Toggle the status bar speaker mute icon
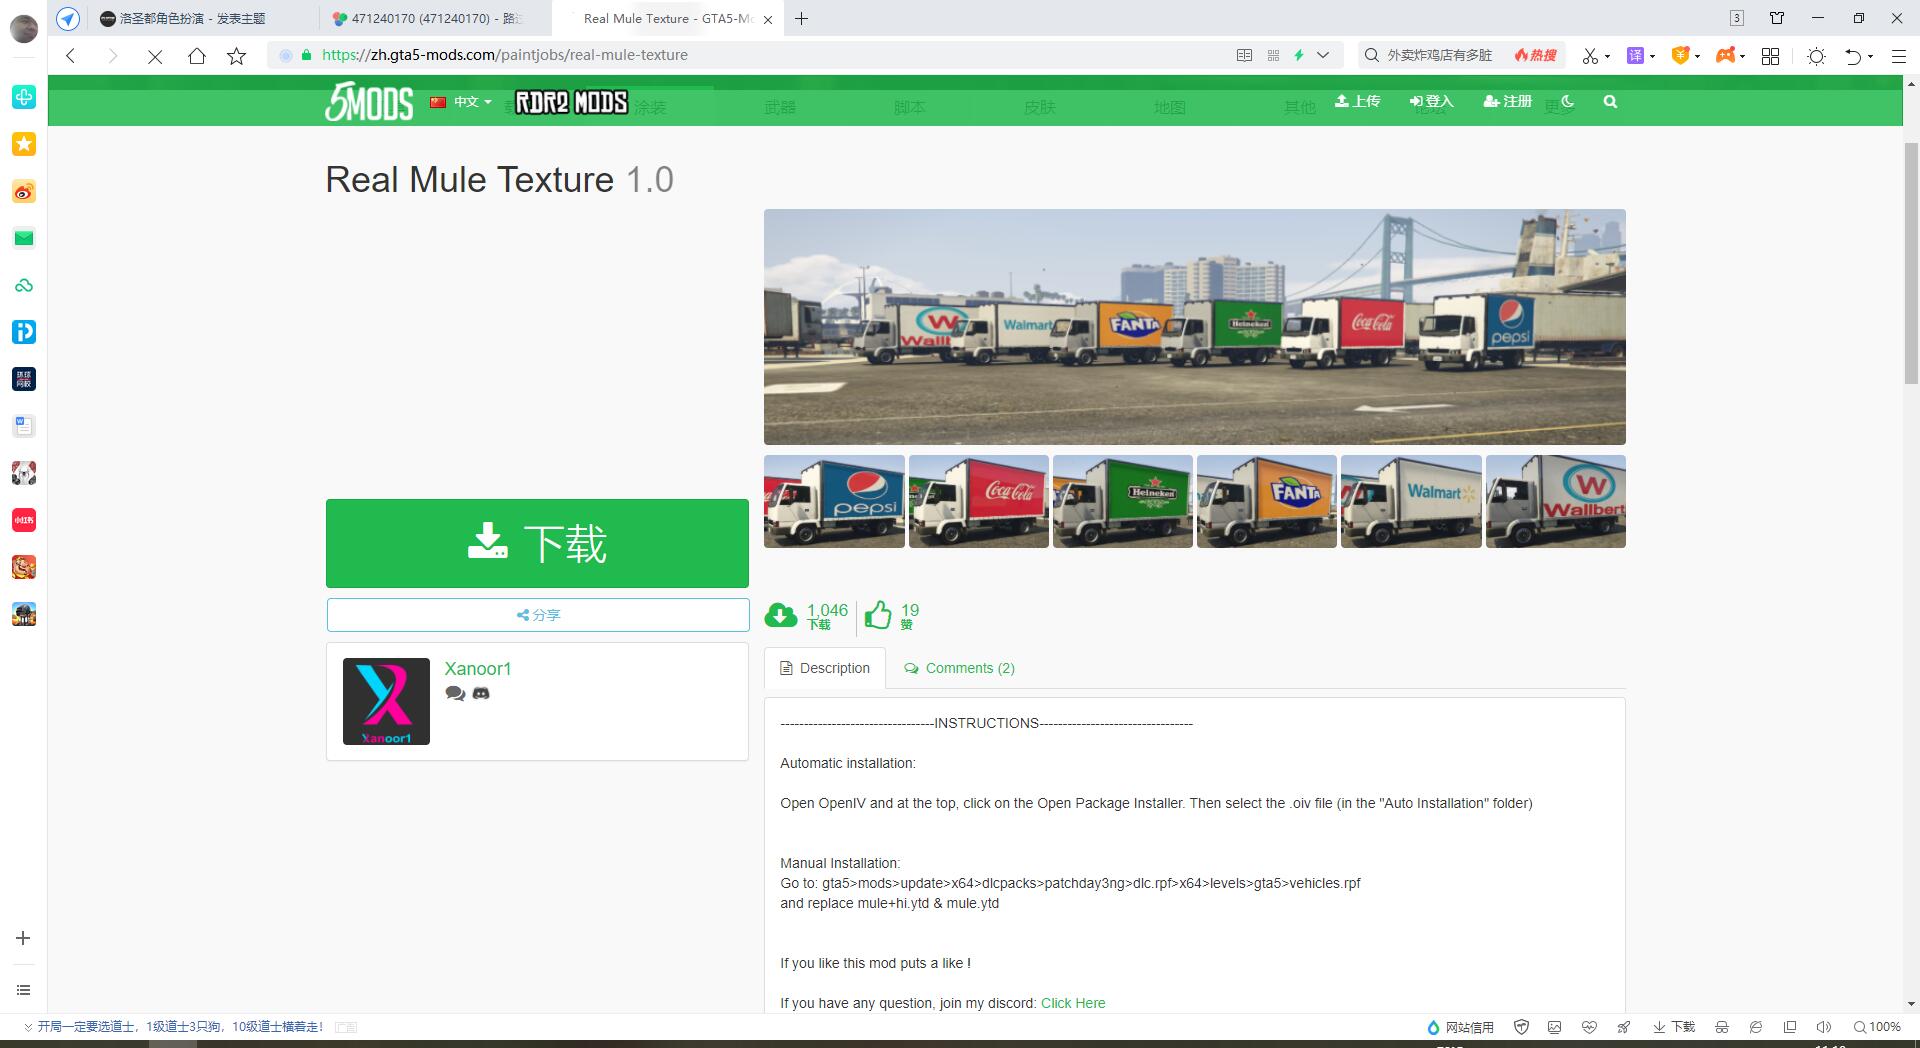The image size is (1920, 1048). 1824,1027
